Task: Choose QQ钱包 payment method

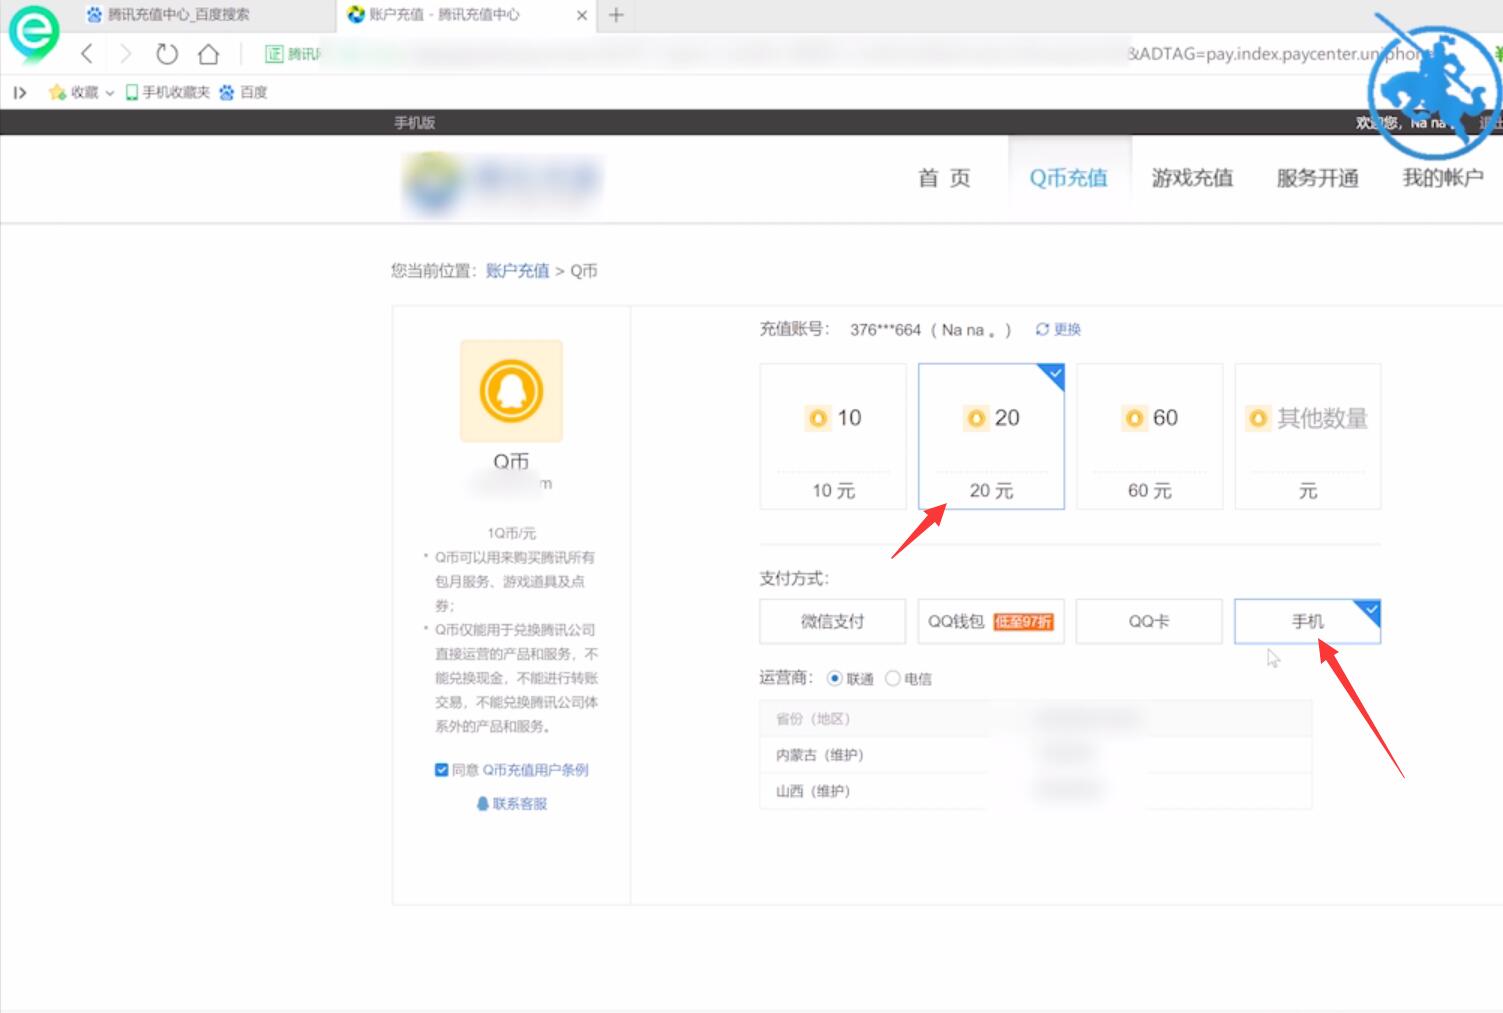Action: [991, 621]
